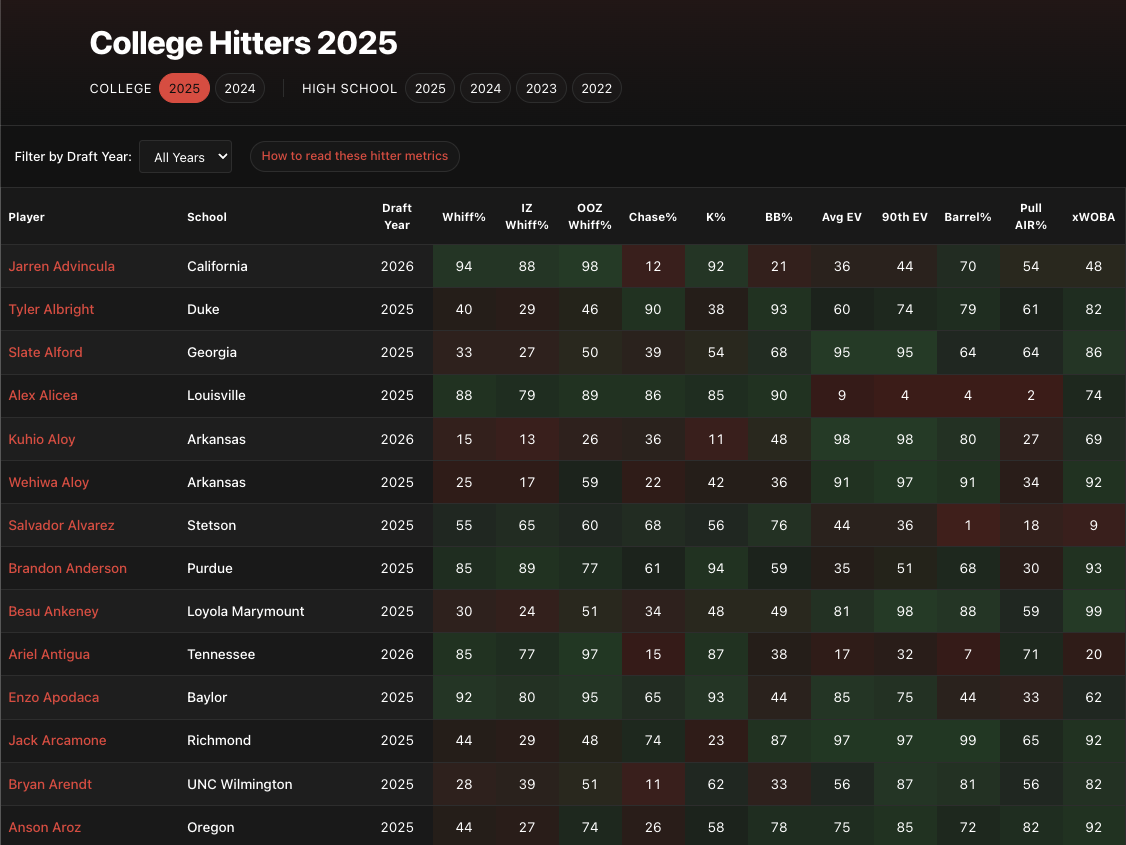Select the currently active College 2025 tab
The height and width of the screenshot is (845, 1126).
pos(184,88)
